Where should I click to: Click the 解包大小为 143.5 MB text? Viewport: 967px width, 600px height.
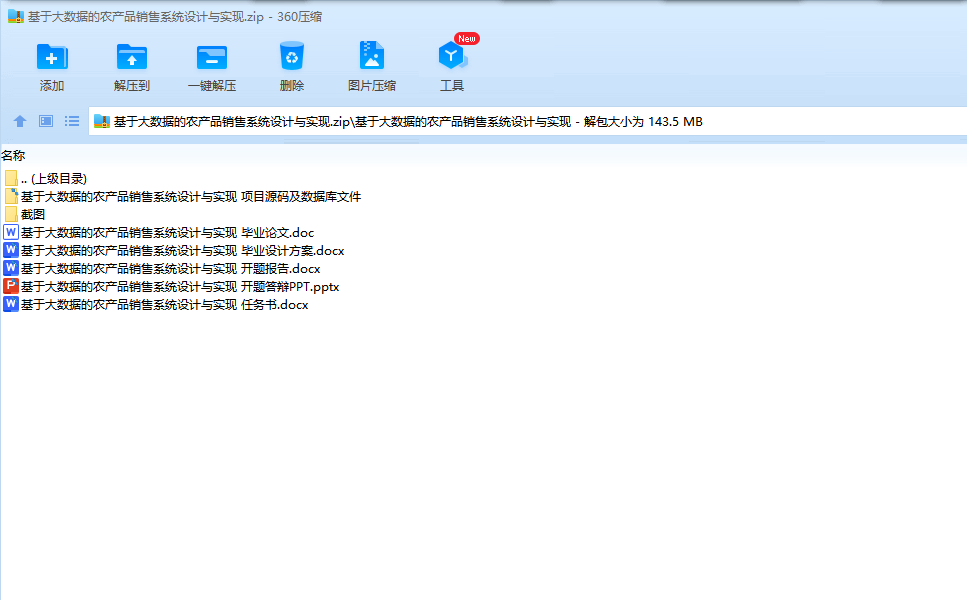[643, 121]
